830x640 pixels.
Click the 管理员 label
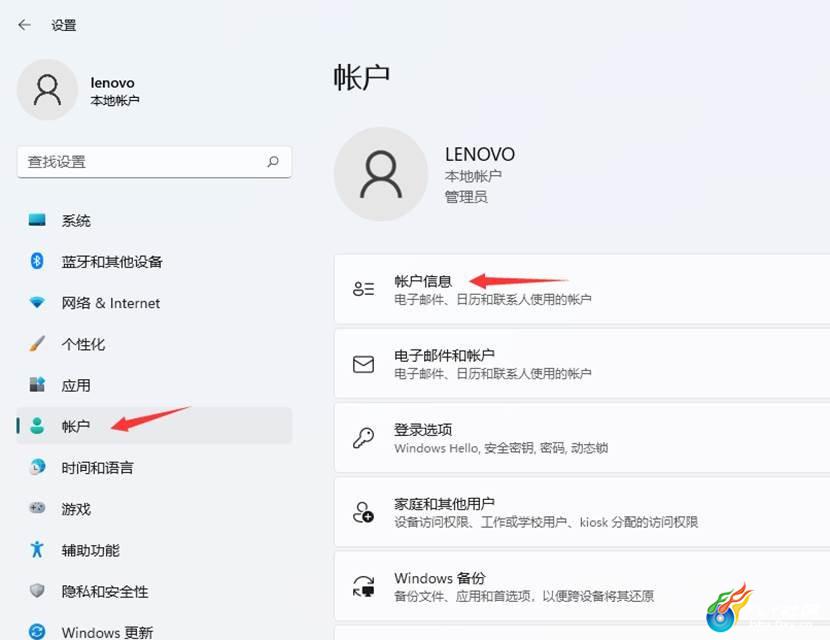(466, 197)
